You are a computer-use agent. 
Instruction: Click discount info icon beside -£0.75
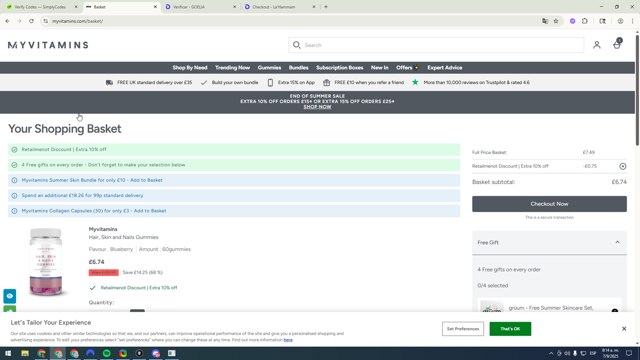coord(622,166)
